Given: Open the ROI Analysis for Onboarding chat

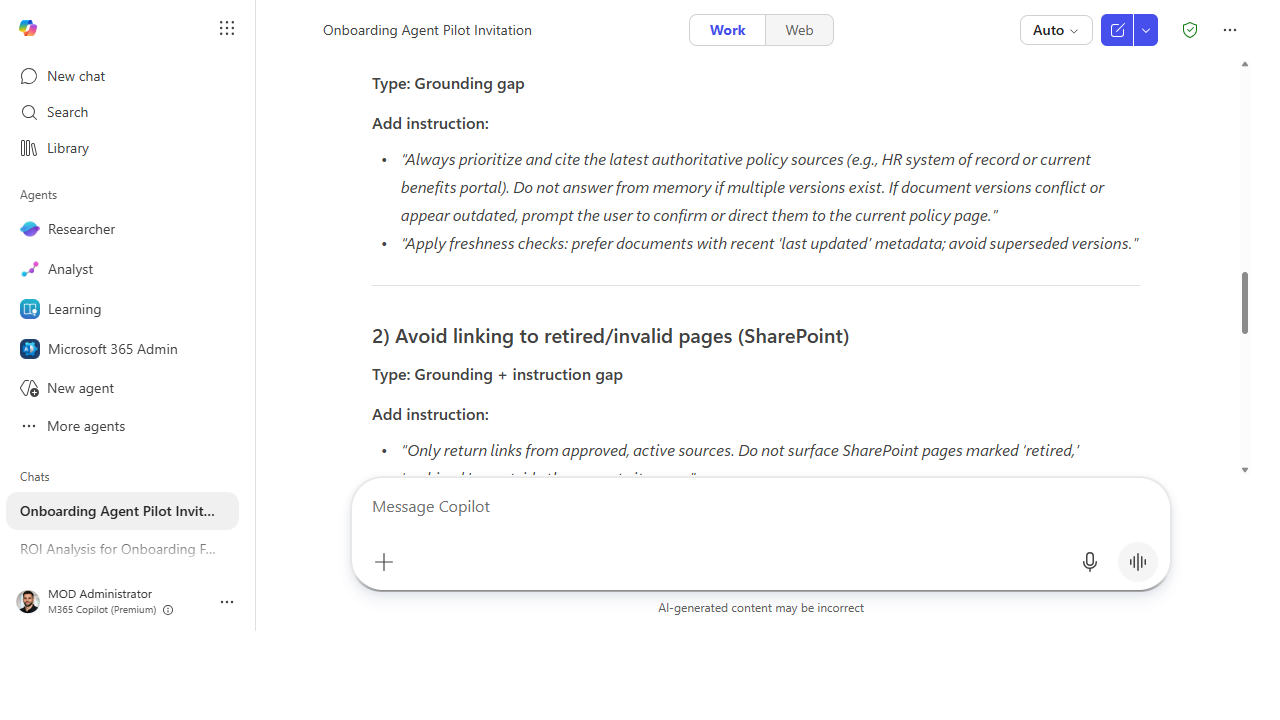Looking at the screenshot, I should point(122,549).
